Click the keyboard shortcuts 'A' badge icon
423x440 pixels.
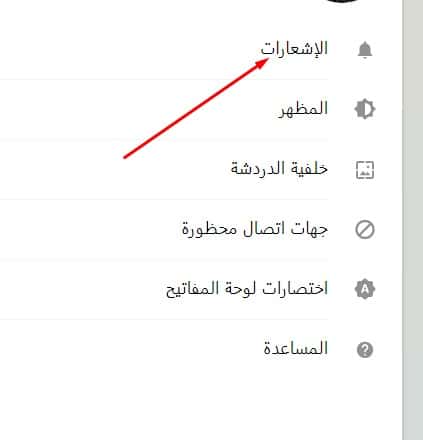[365, 289]
